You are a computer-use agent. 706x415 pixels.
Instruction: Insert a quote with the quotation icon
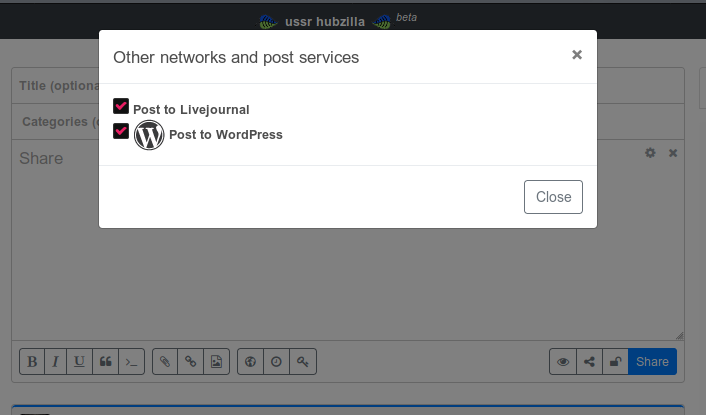click(x=105, y=361)
